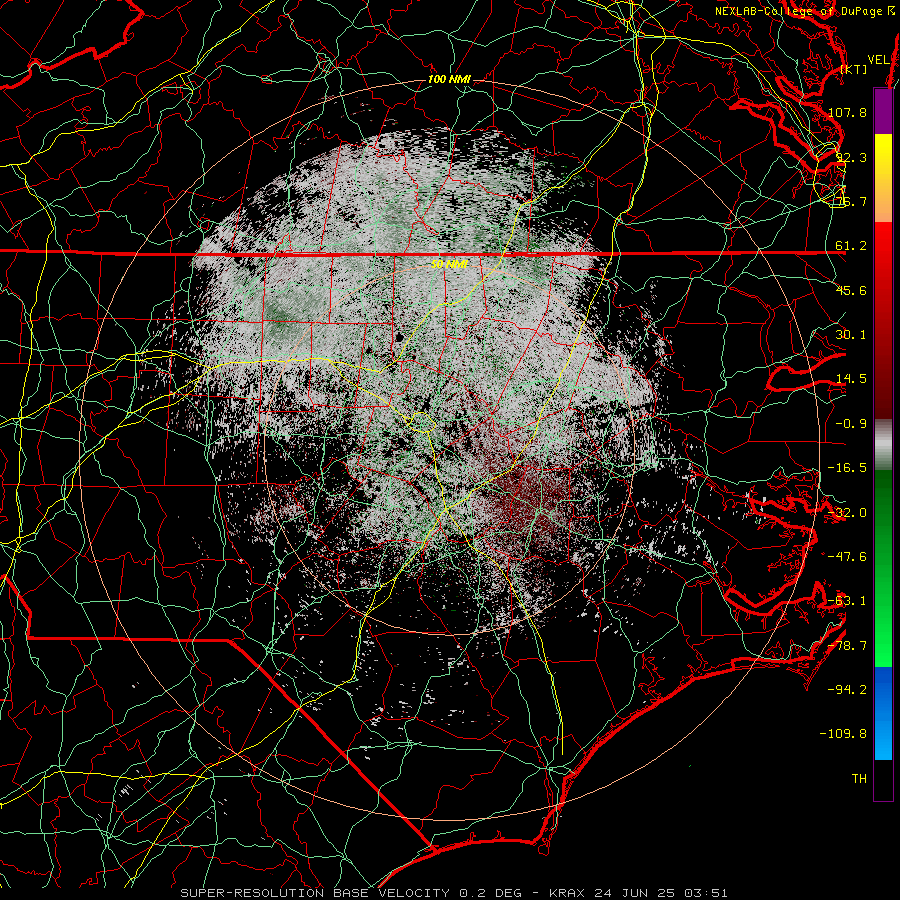This screenshot has width=900, height=900.
Task: Click the 61.2 legend value
Action: tap(851, 246)
